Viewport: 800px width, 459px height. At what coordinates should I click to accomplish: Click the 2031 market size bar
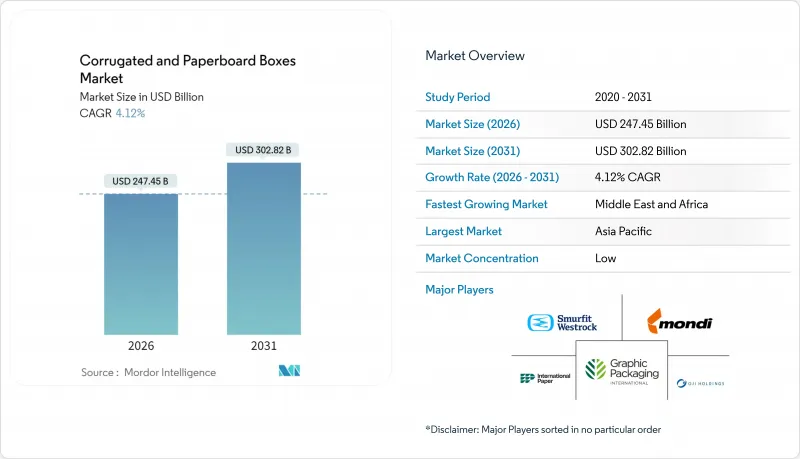tap(264, 249)
